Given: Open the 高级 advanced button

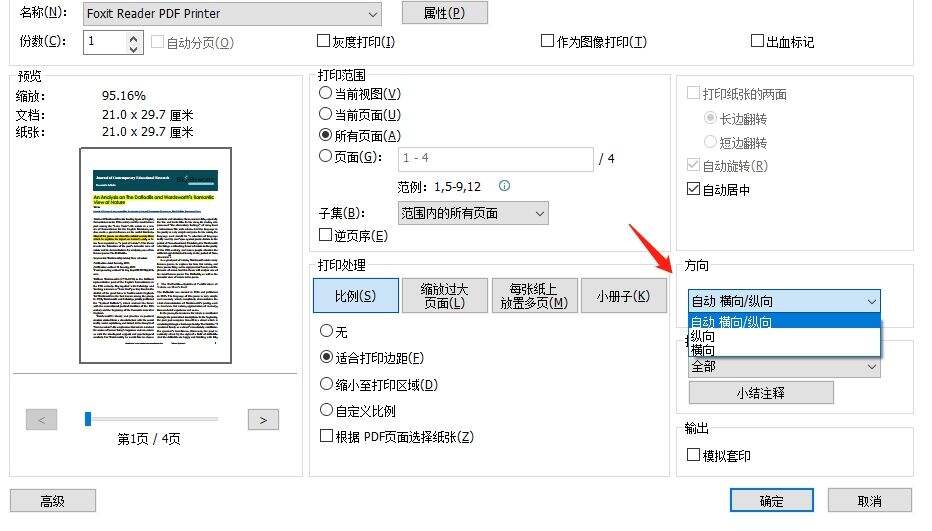Looking at the screenshot, I should tap(53, 501).
